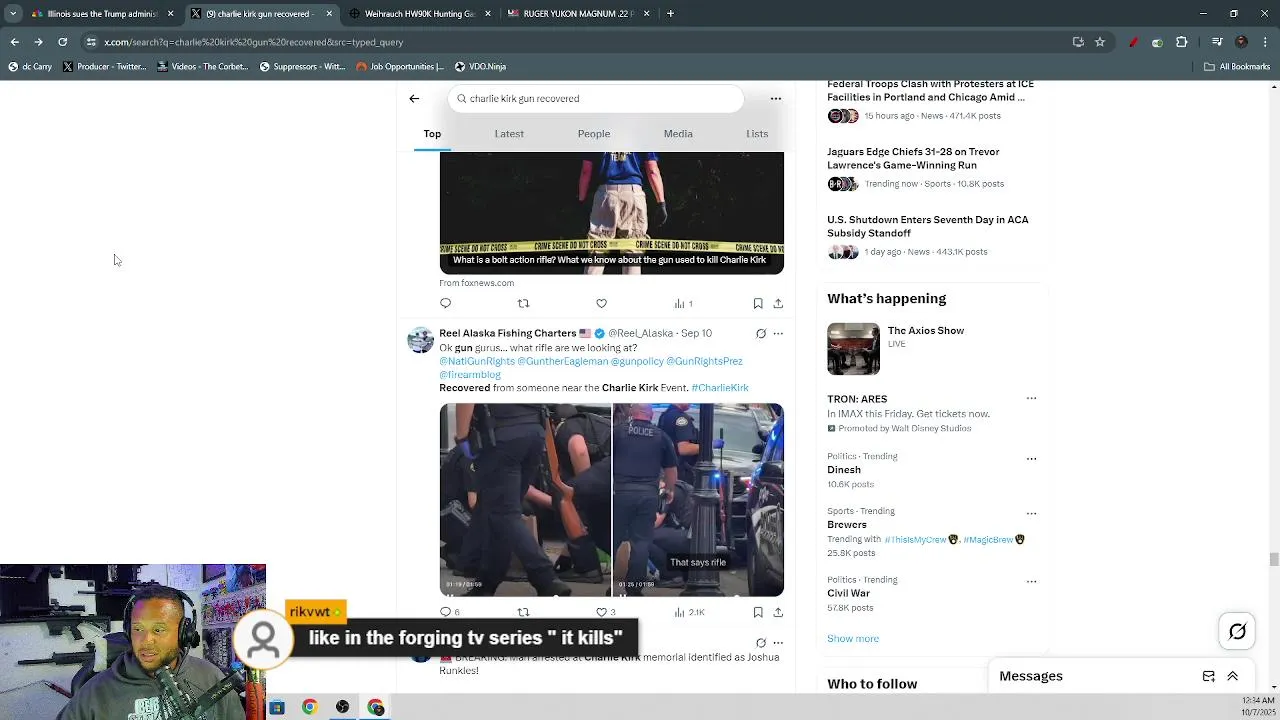The width and height of the screenshot is (1280, 720).
Task: Switch to the Media tab
Action: pos(678,134)
